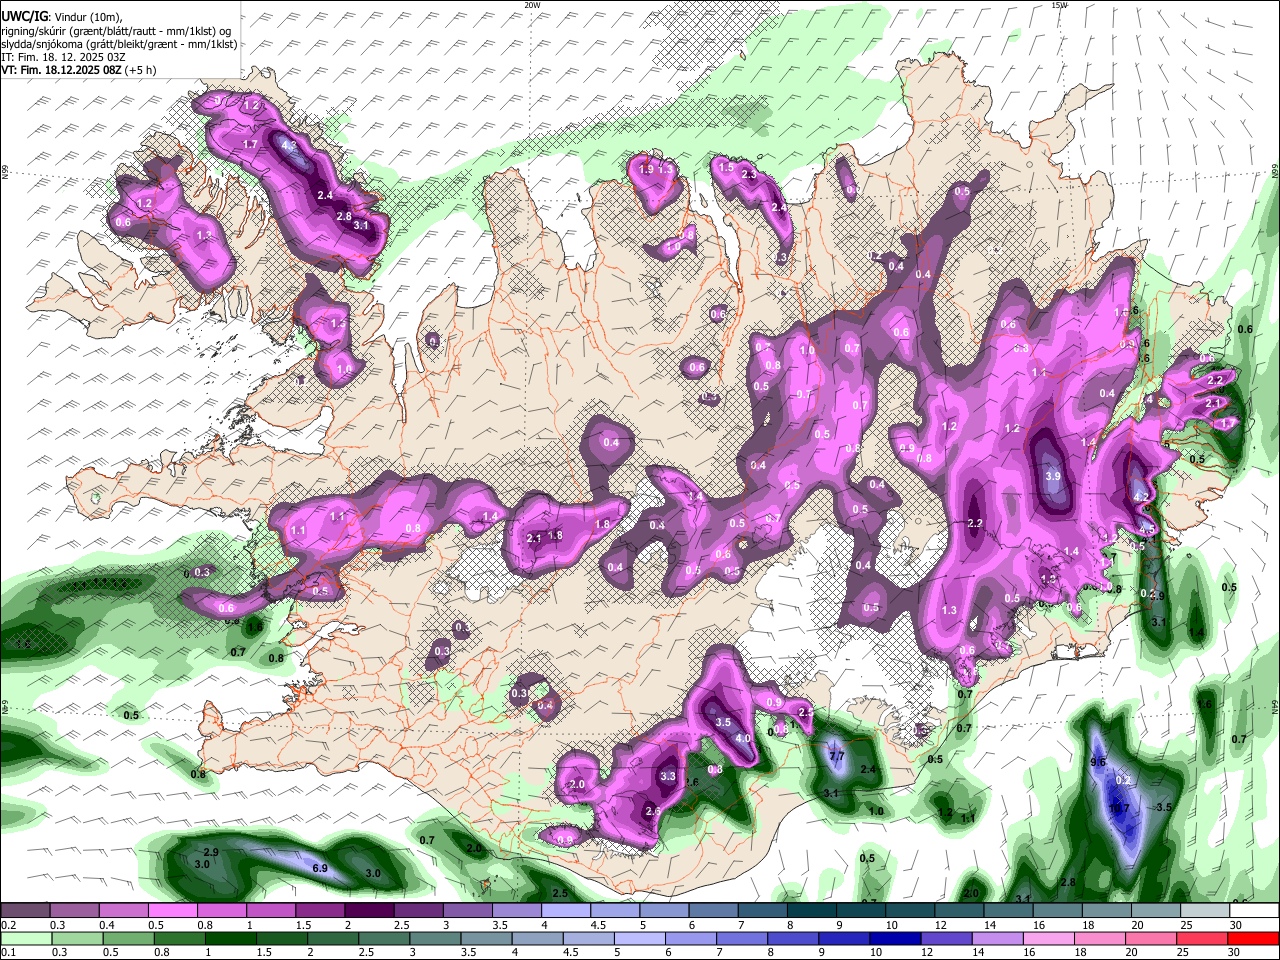
Task: Click the 'IT: Fim. 18. 12. 2025 03Z' line
Action: [63, 57]
